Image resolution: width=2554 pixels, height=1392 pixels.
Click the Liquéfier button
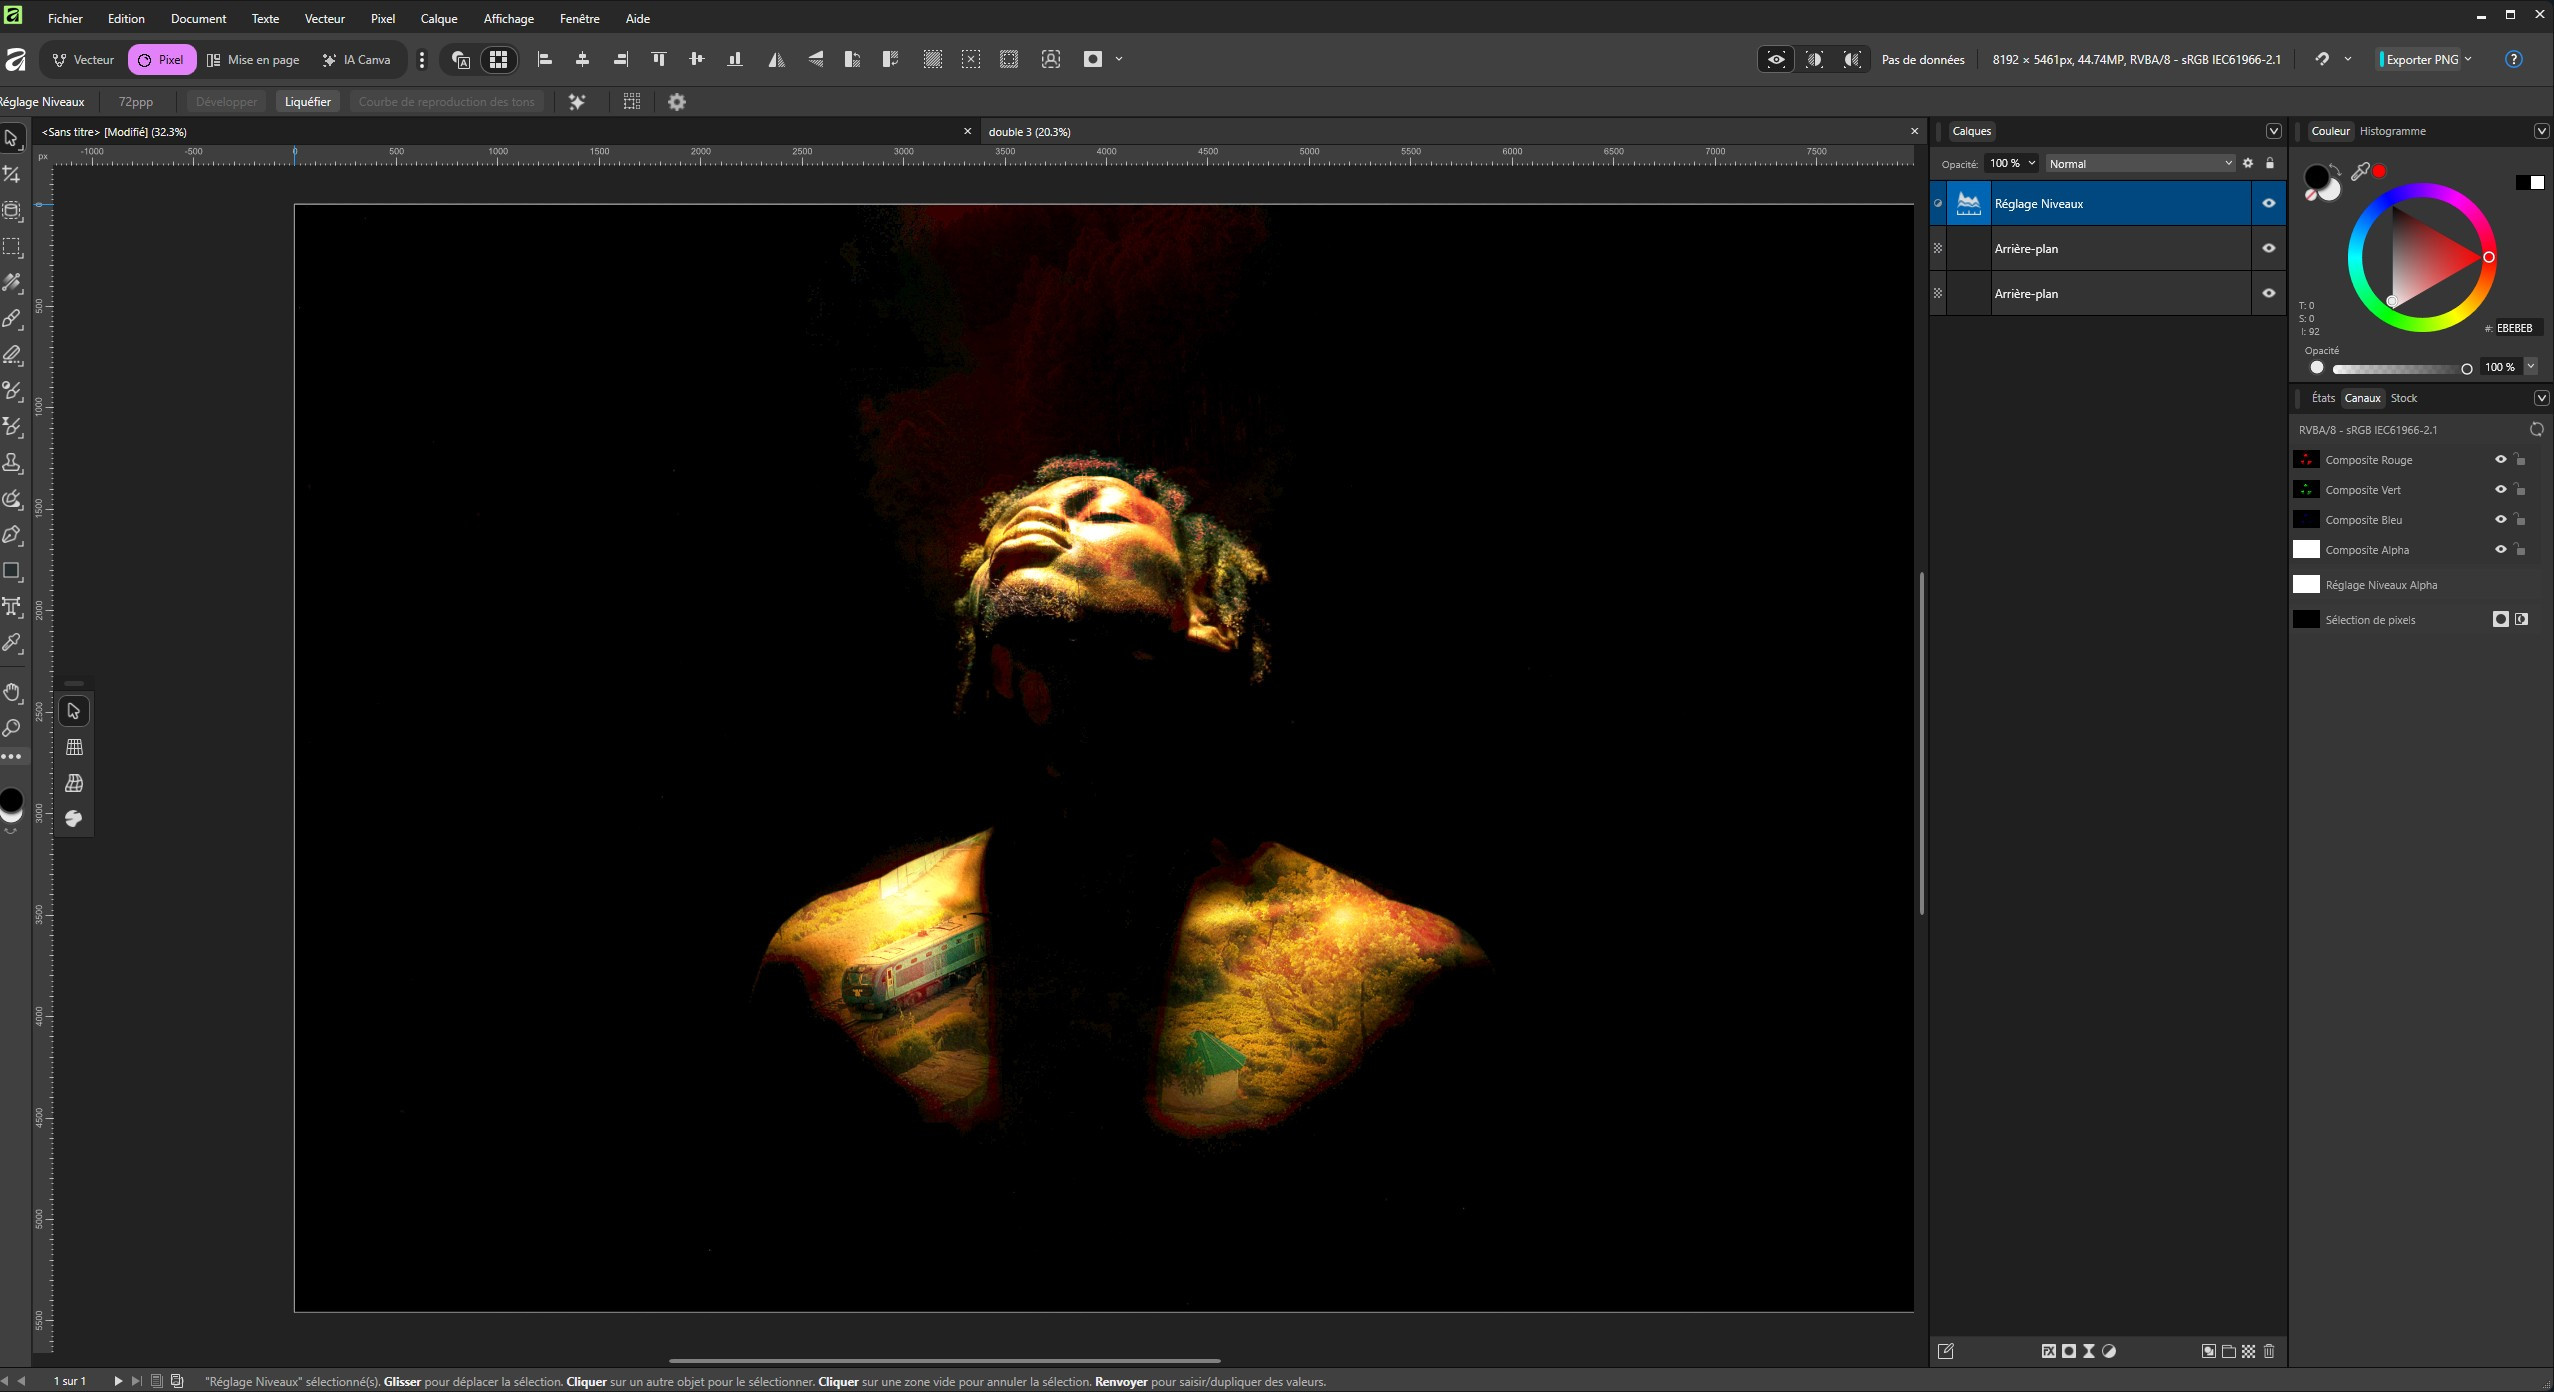pos(307,102)
